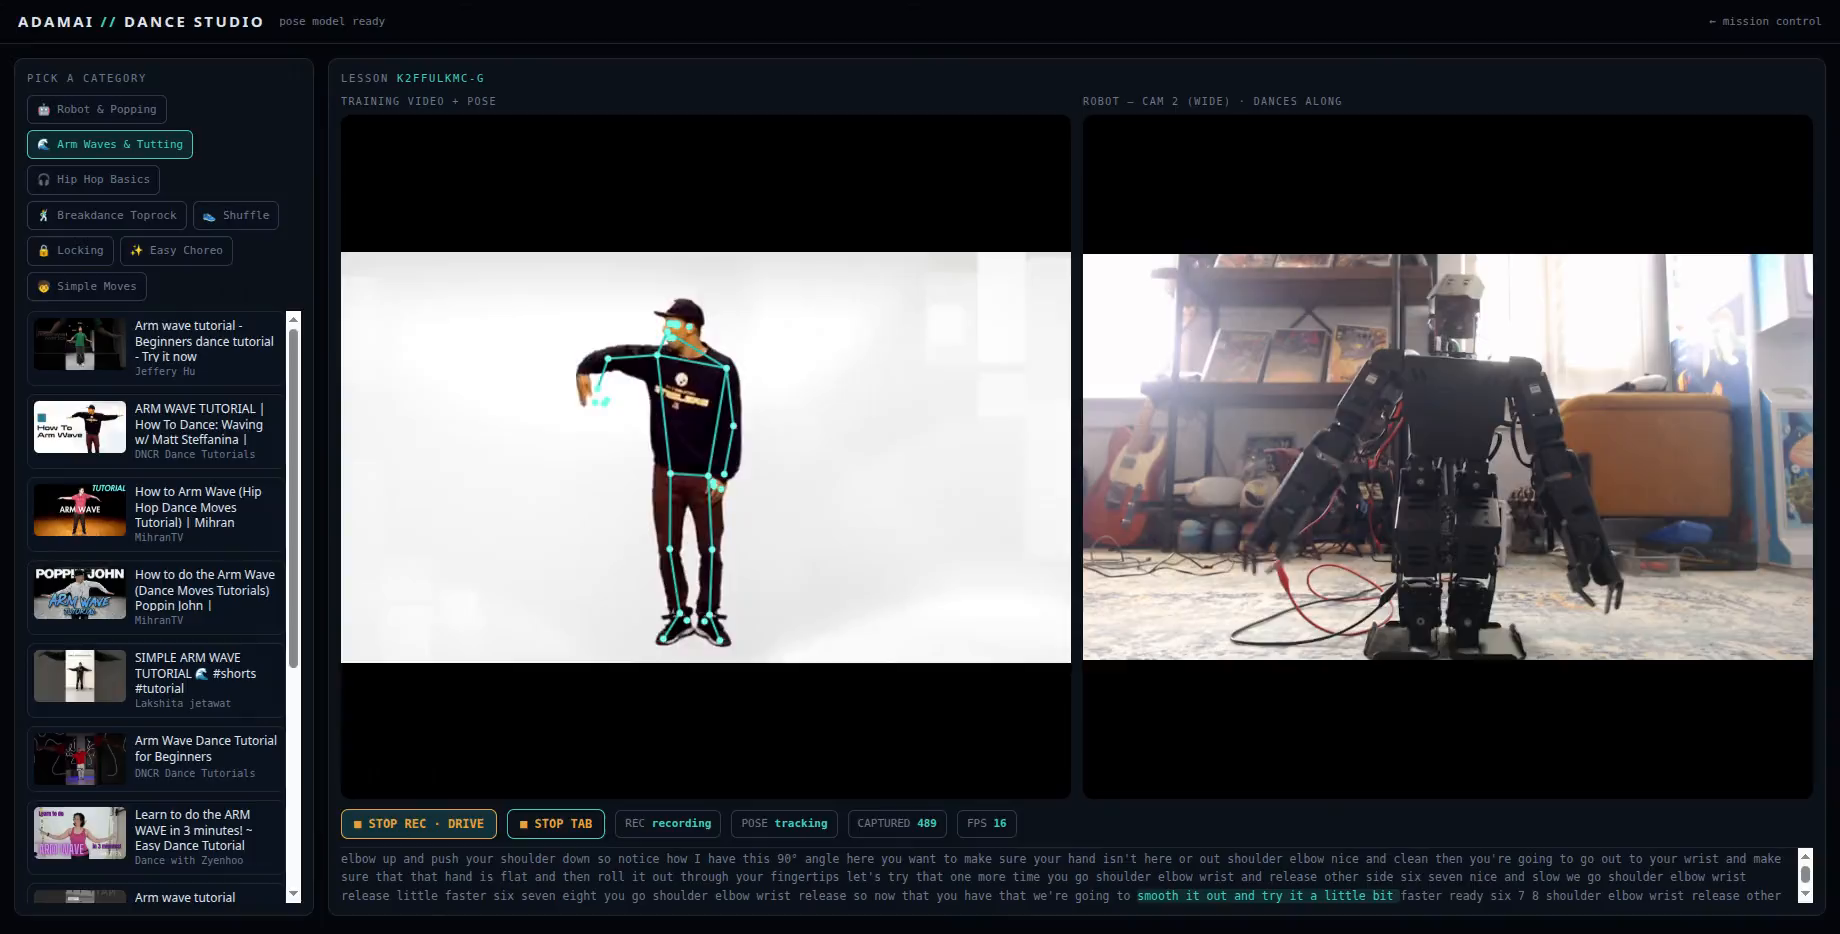1840x934 pixels.
Task: Click the video list scrollbar thumb
Action: pyautogui.click(x=293, y=498)
